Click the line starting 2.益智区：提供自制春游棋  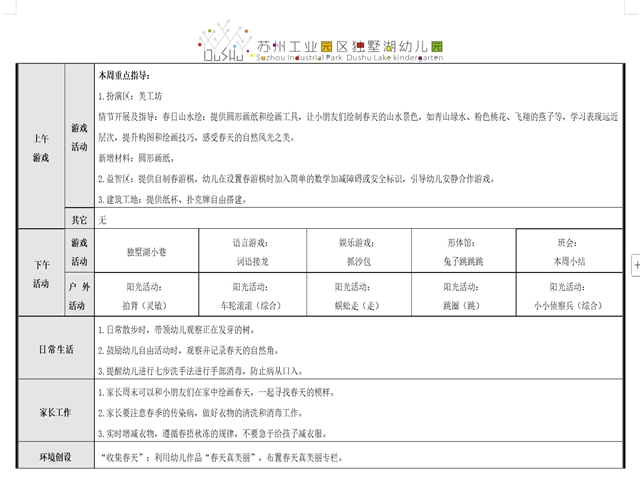click(296, 179)
